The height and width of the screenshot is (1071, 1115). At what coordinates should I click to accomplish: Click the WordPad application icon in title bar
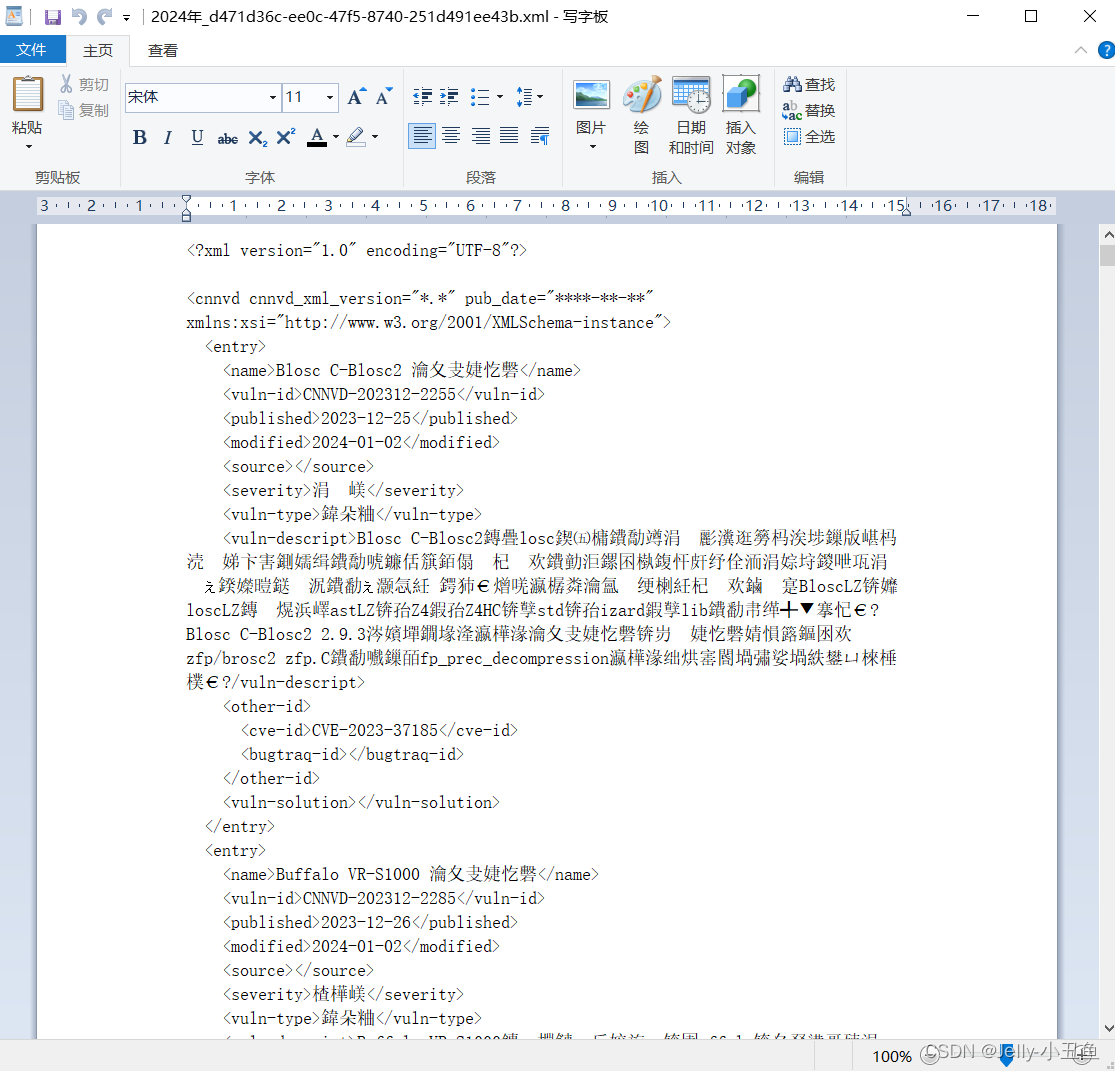(14, 16)
